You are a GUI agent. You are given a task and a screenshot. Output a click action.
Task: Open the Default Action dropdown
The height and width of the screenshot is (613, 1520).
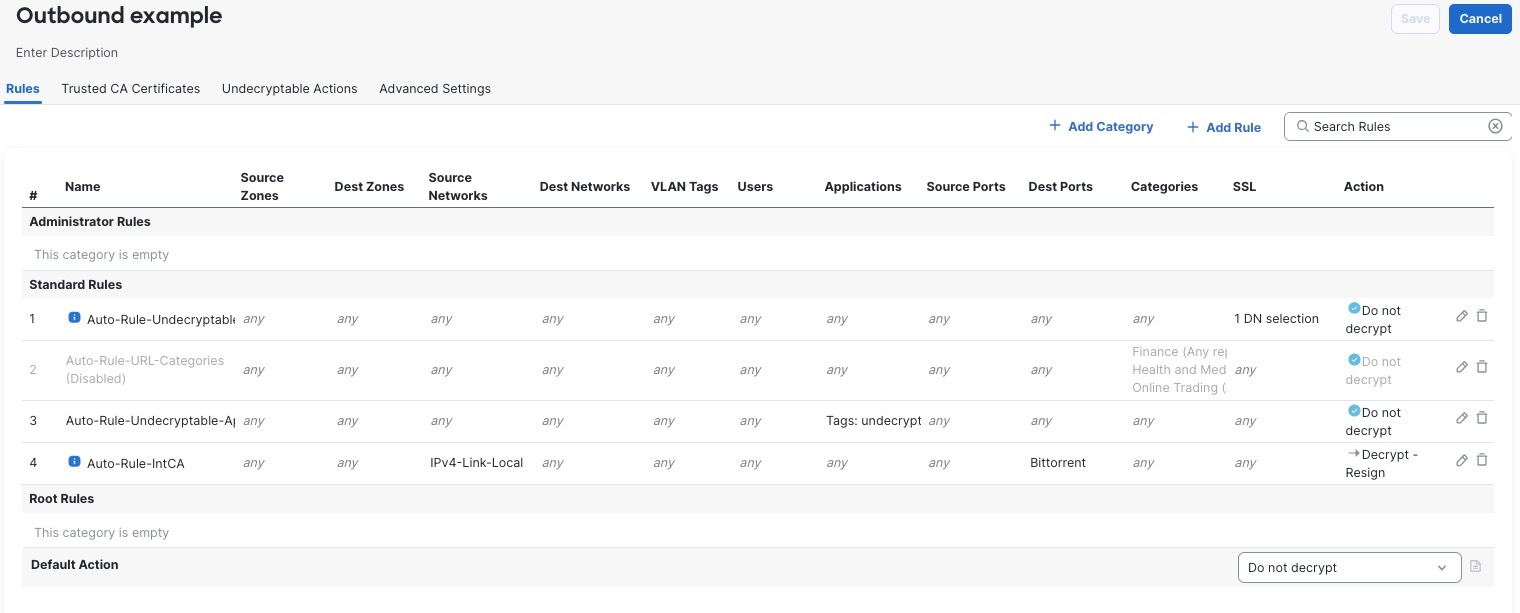[1349, 567]
